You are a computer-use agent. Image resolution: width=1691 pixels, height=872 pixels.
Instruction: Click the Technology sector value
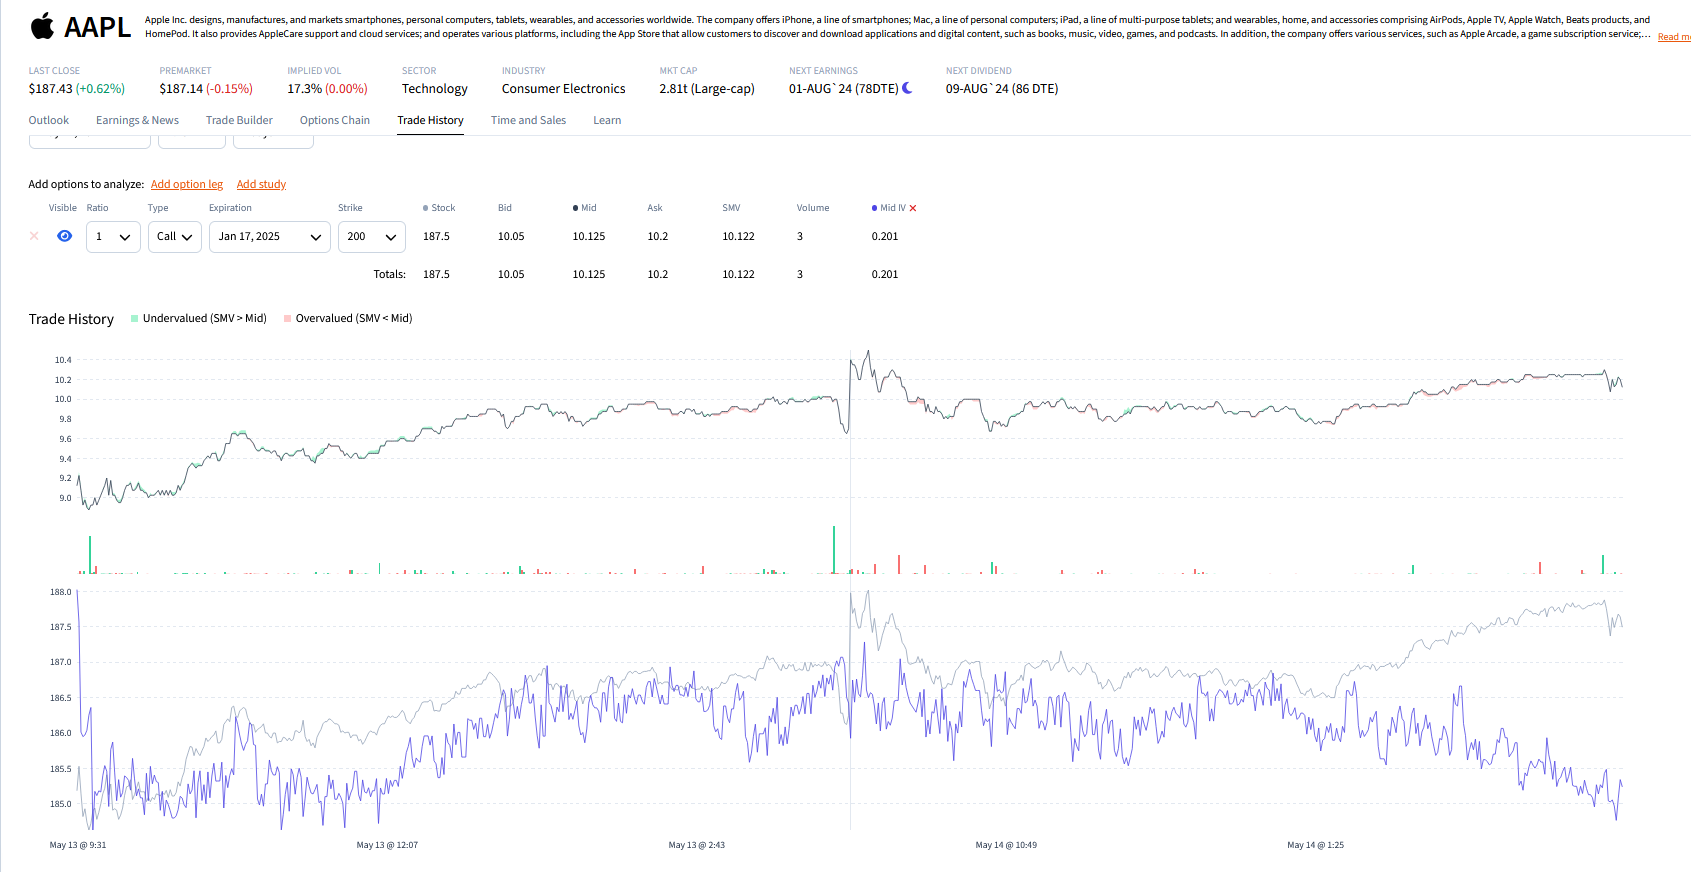coord(435,89)
